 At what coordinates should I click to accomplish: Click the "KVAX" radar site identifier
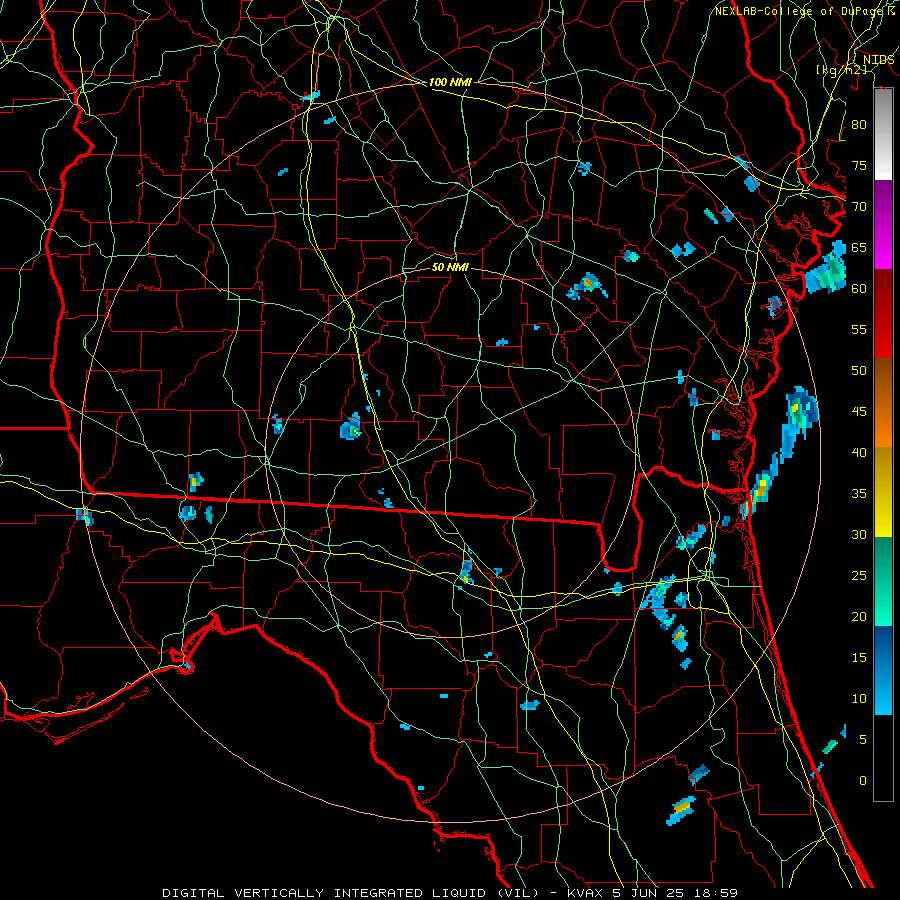tap(585, 893)
